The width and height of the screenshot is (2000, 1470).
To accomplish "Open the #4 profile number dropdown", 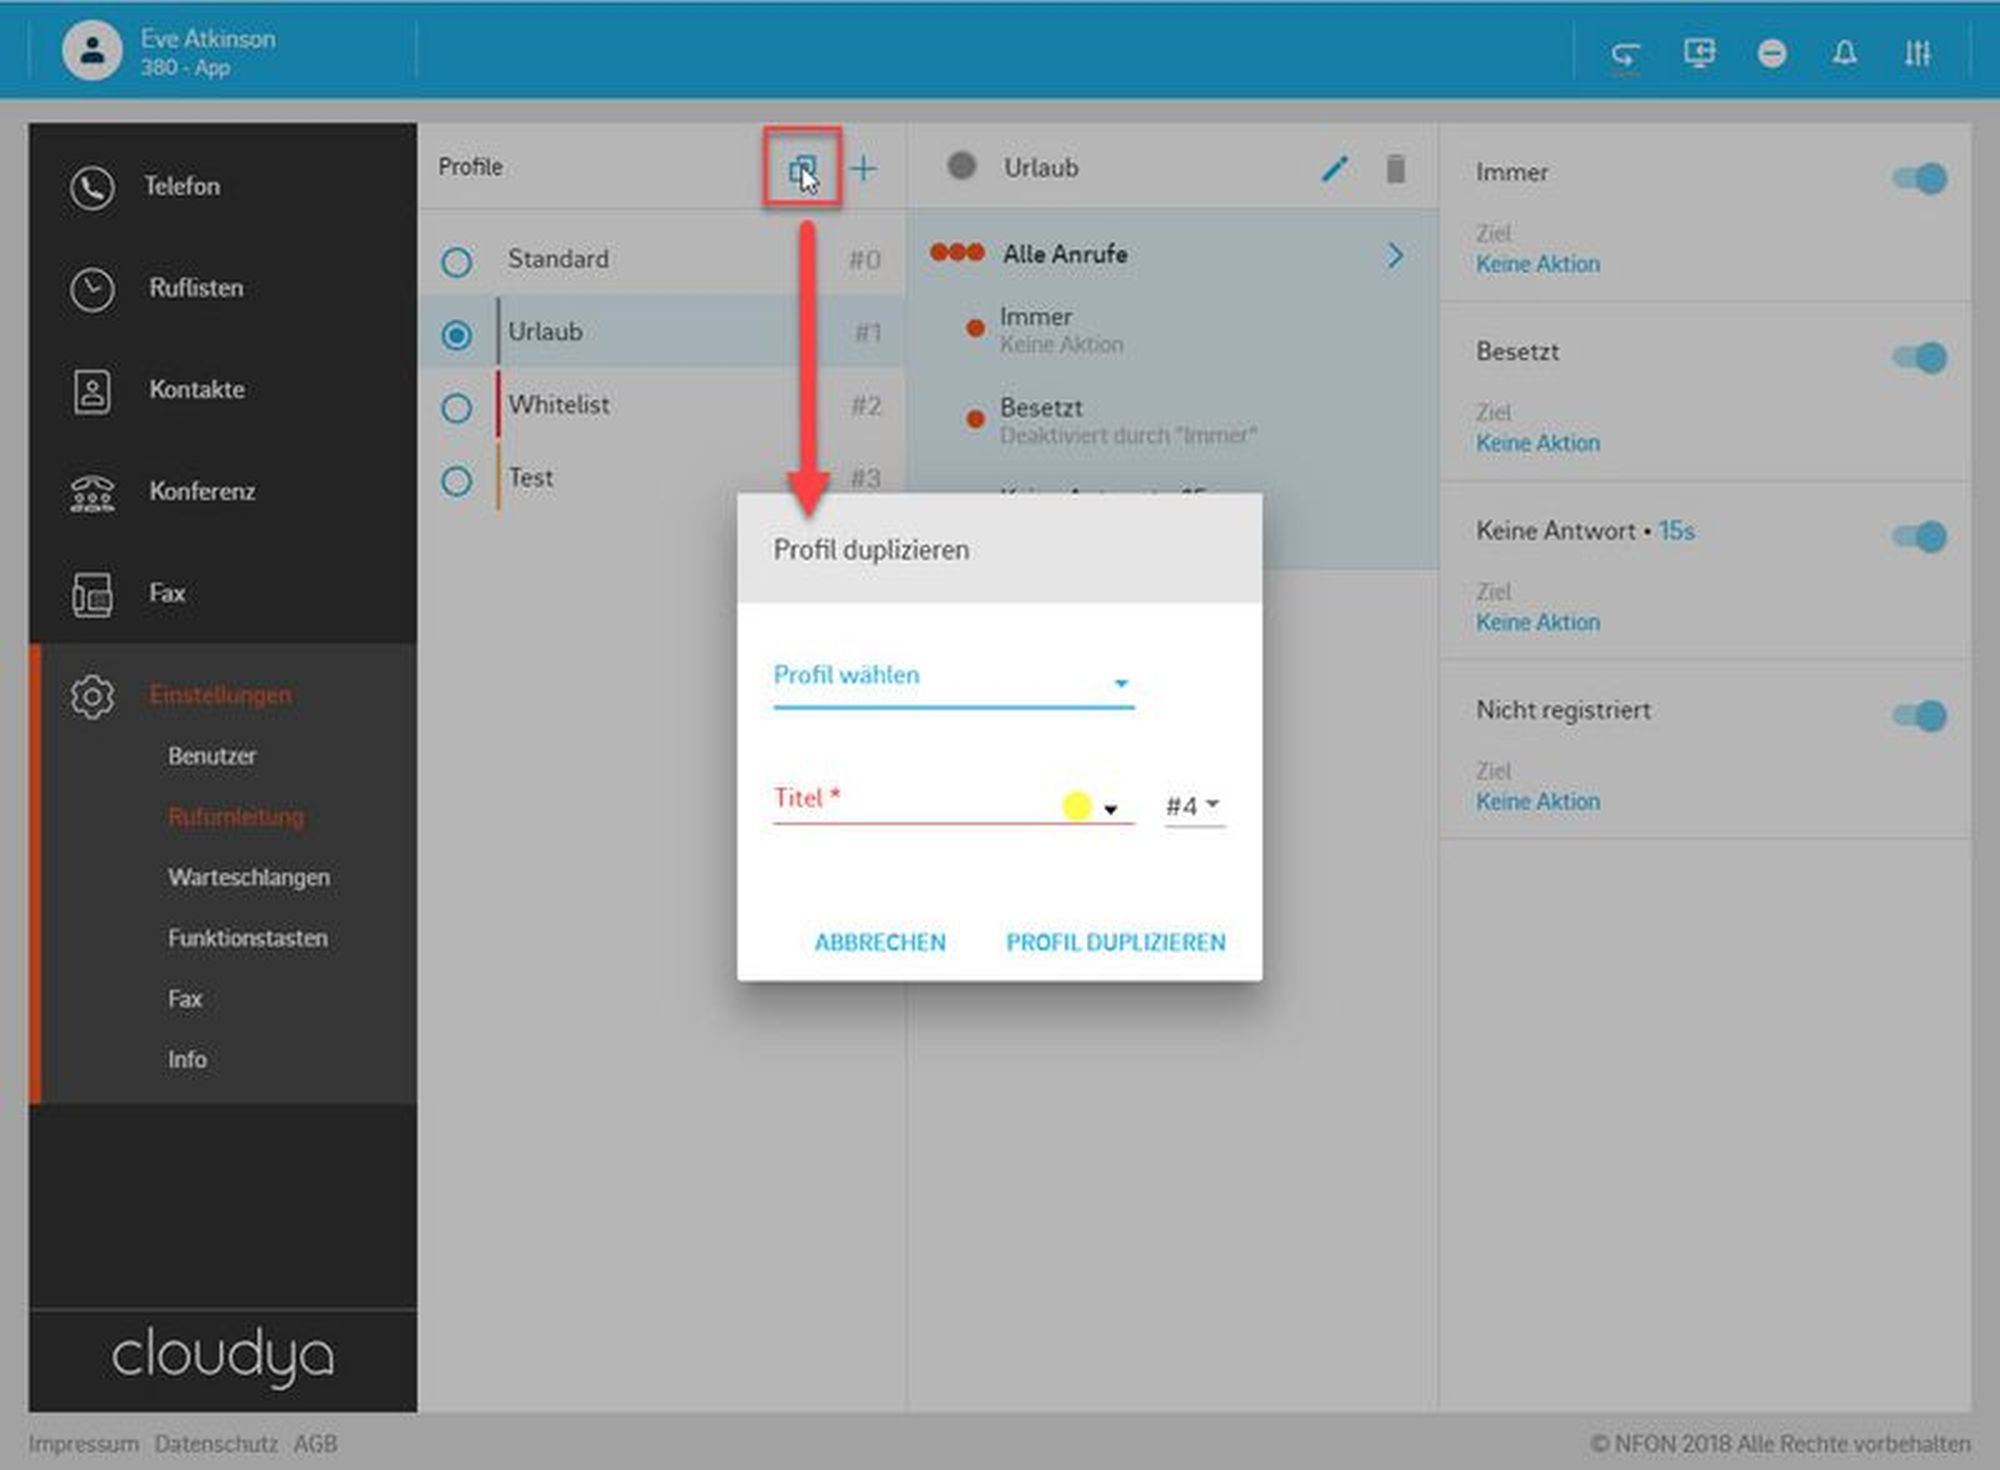I will coord(1194,806).
